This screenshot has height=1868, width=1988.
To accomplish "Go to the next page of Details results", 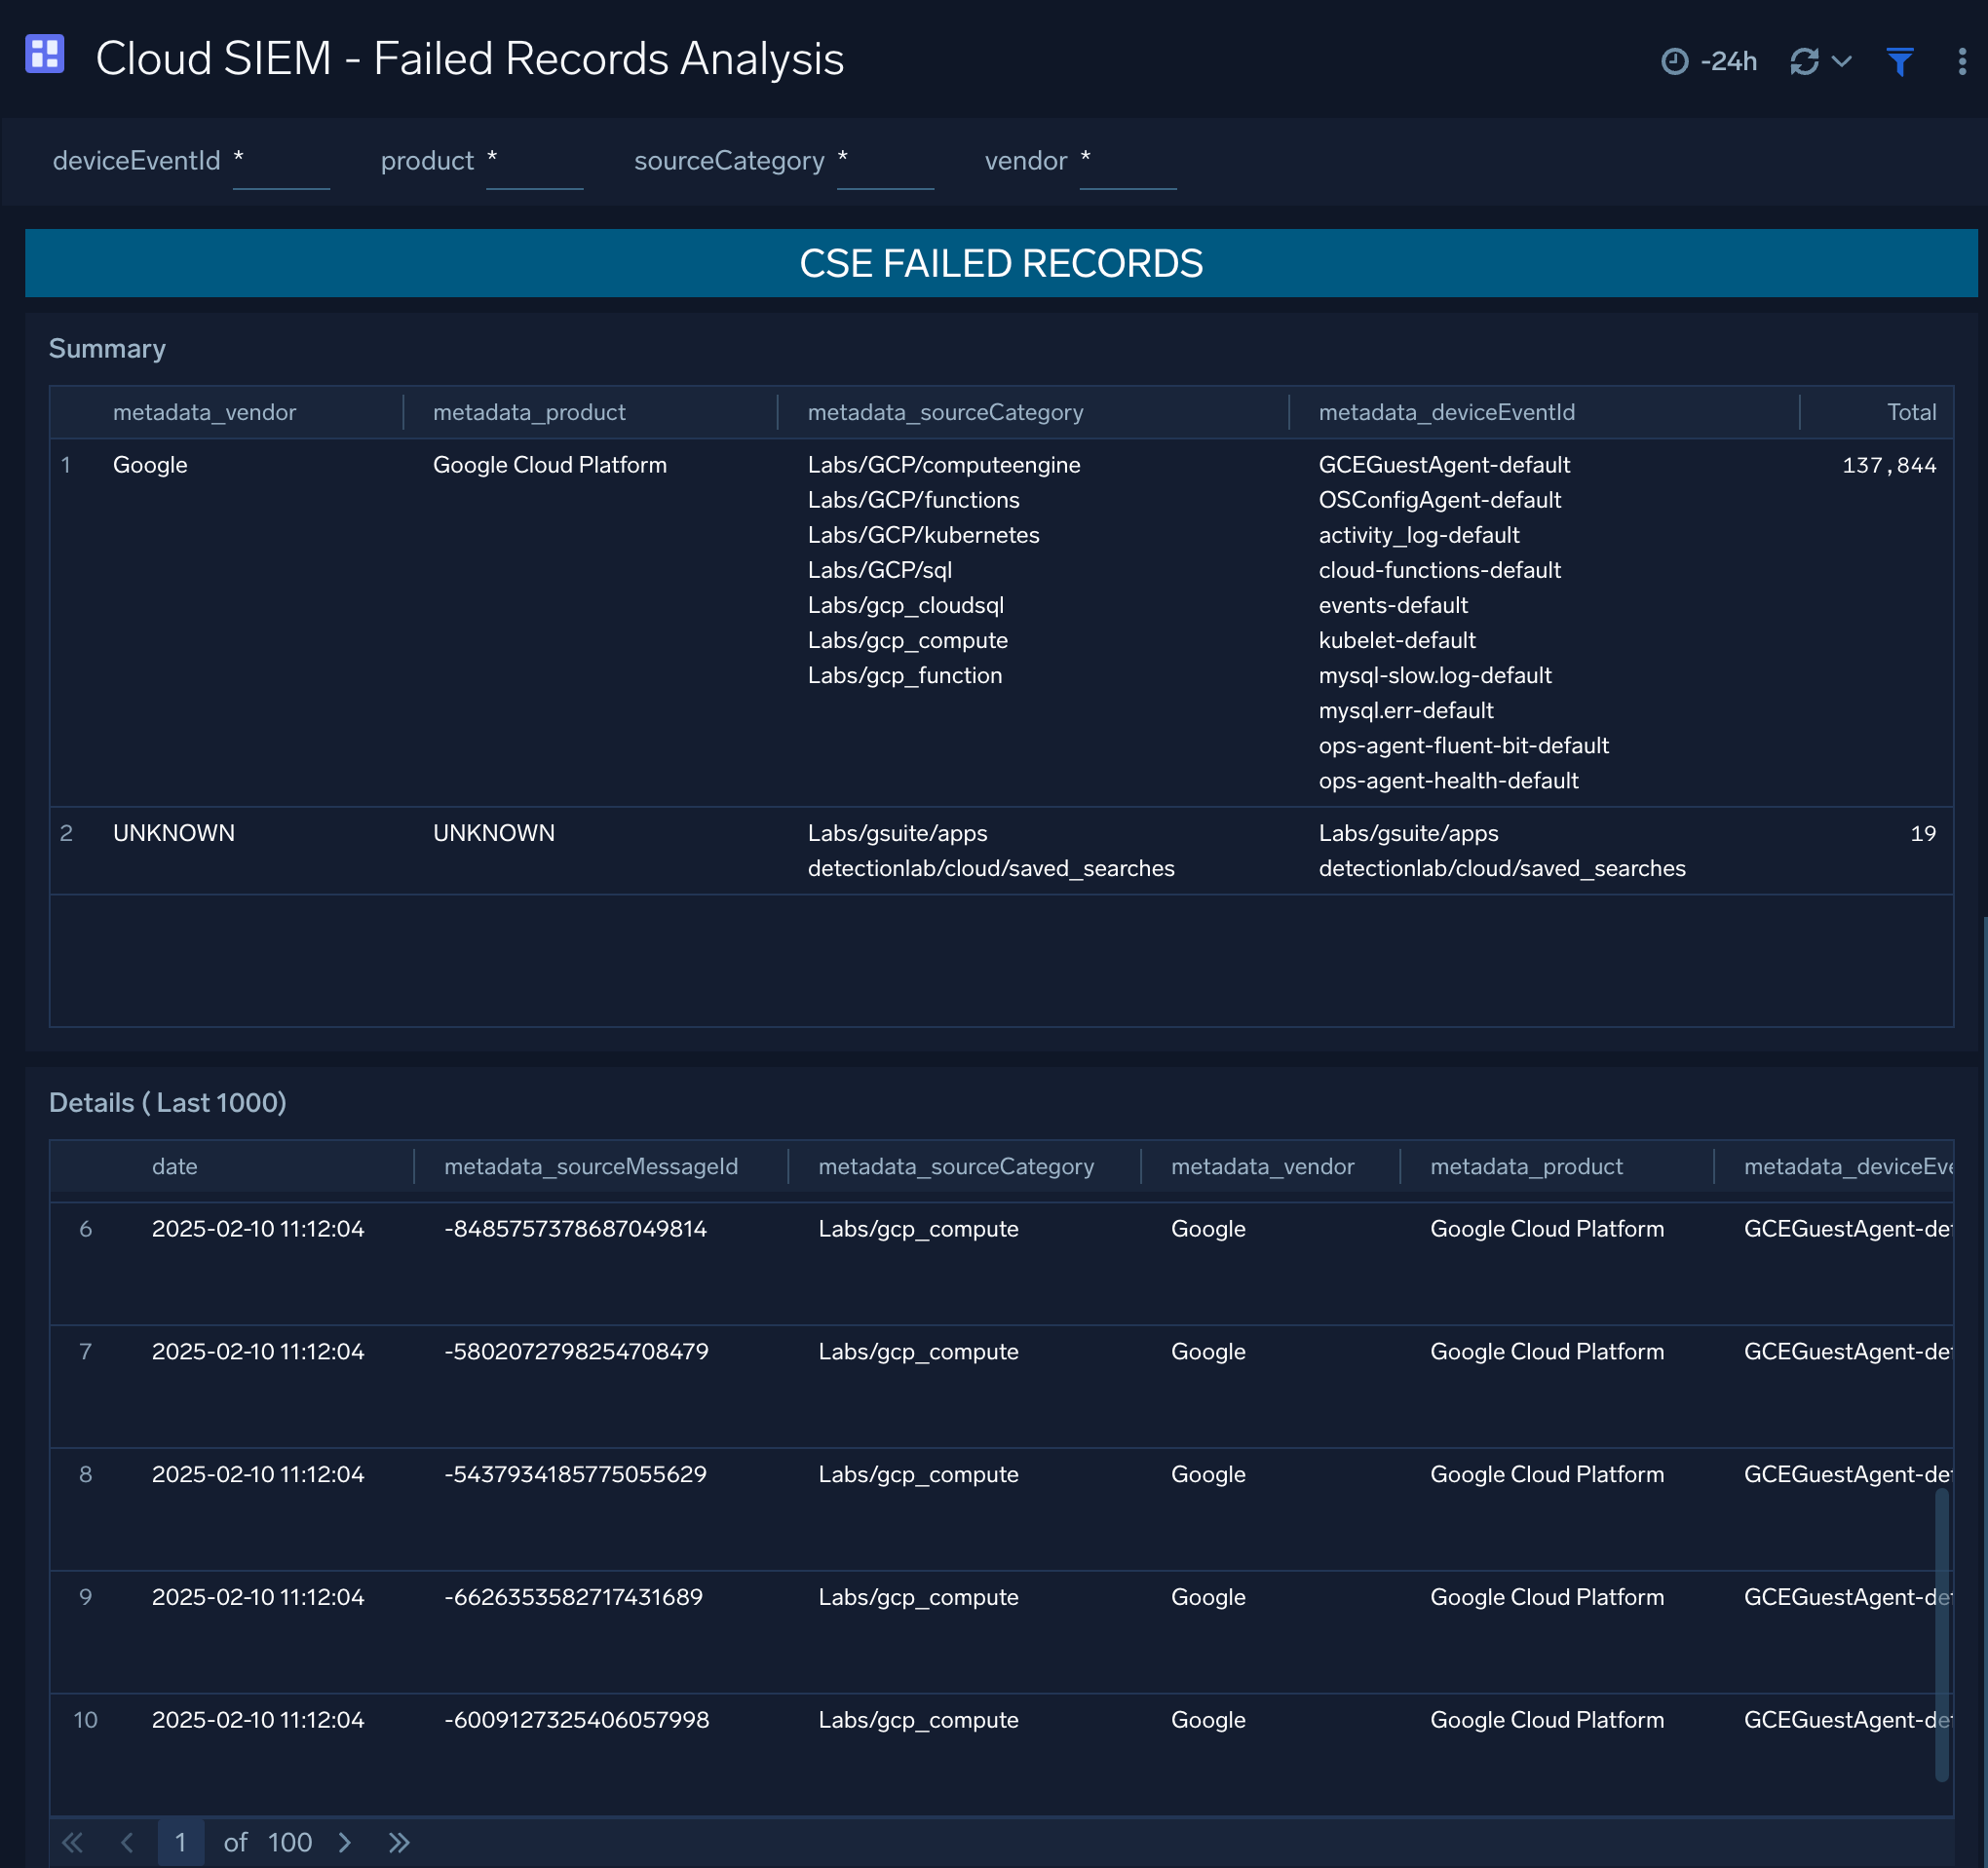I will pyautogui.click(x=344, y=1841).
